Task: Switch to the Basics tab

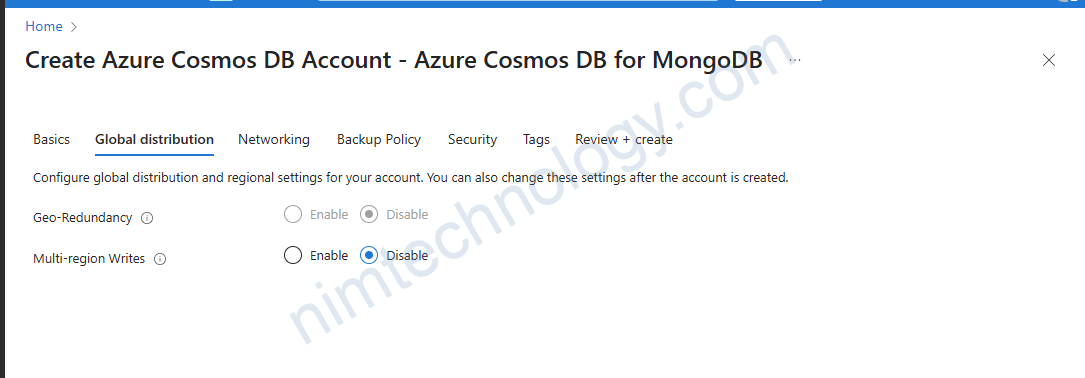Action: (51, 139)
